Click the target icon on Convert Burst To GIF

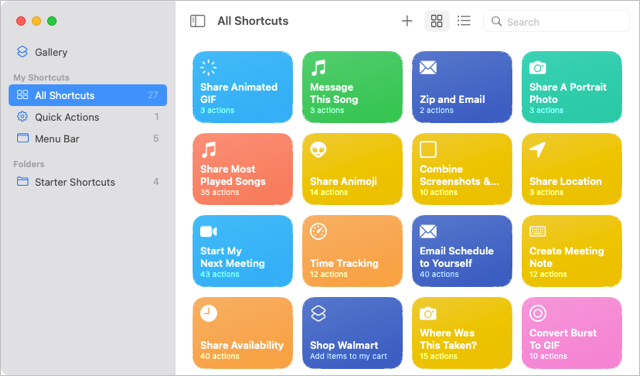[538, 314]
